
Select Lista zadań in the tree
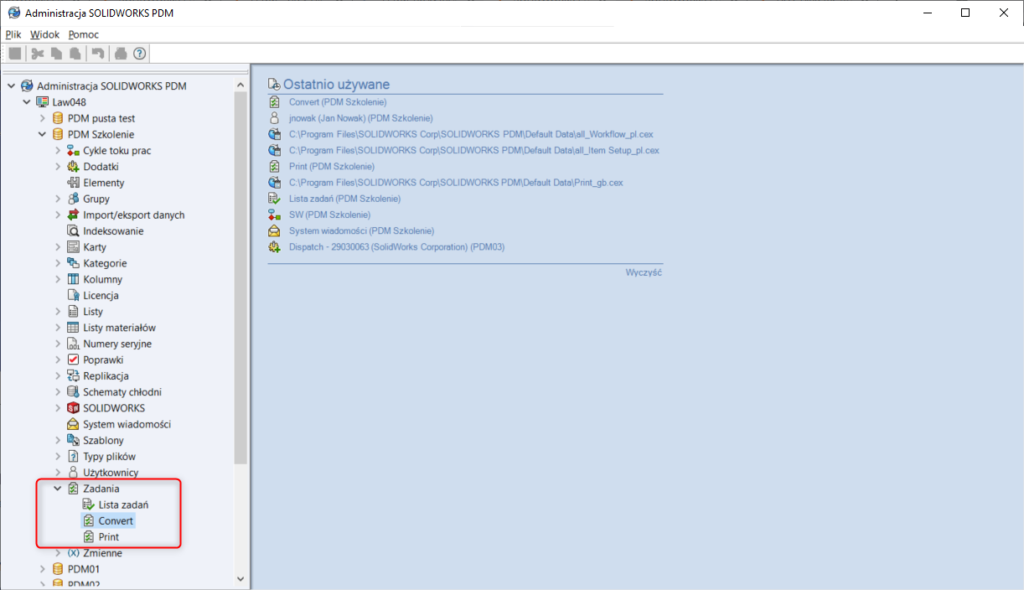click(123, 505)
